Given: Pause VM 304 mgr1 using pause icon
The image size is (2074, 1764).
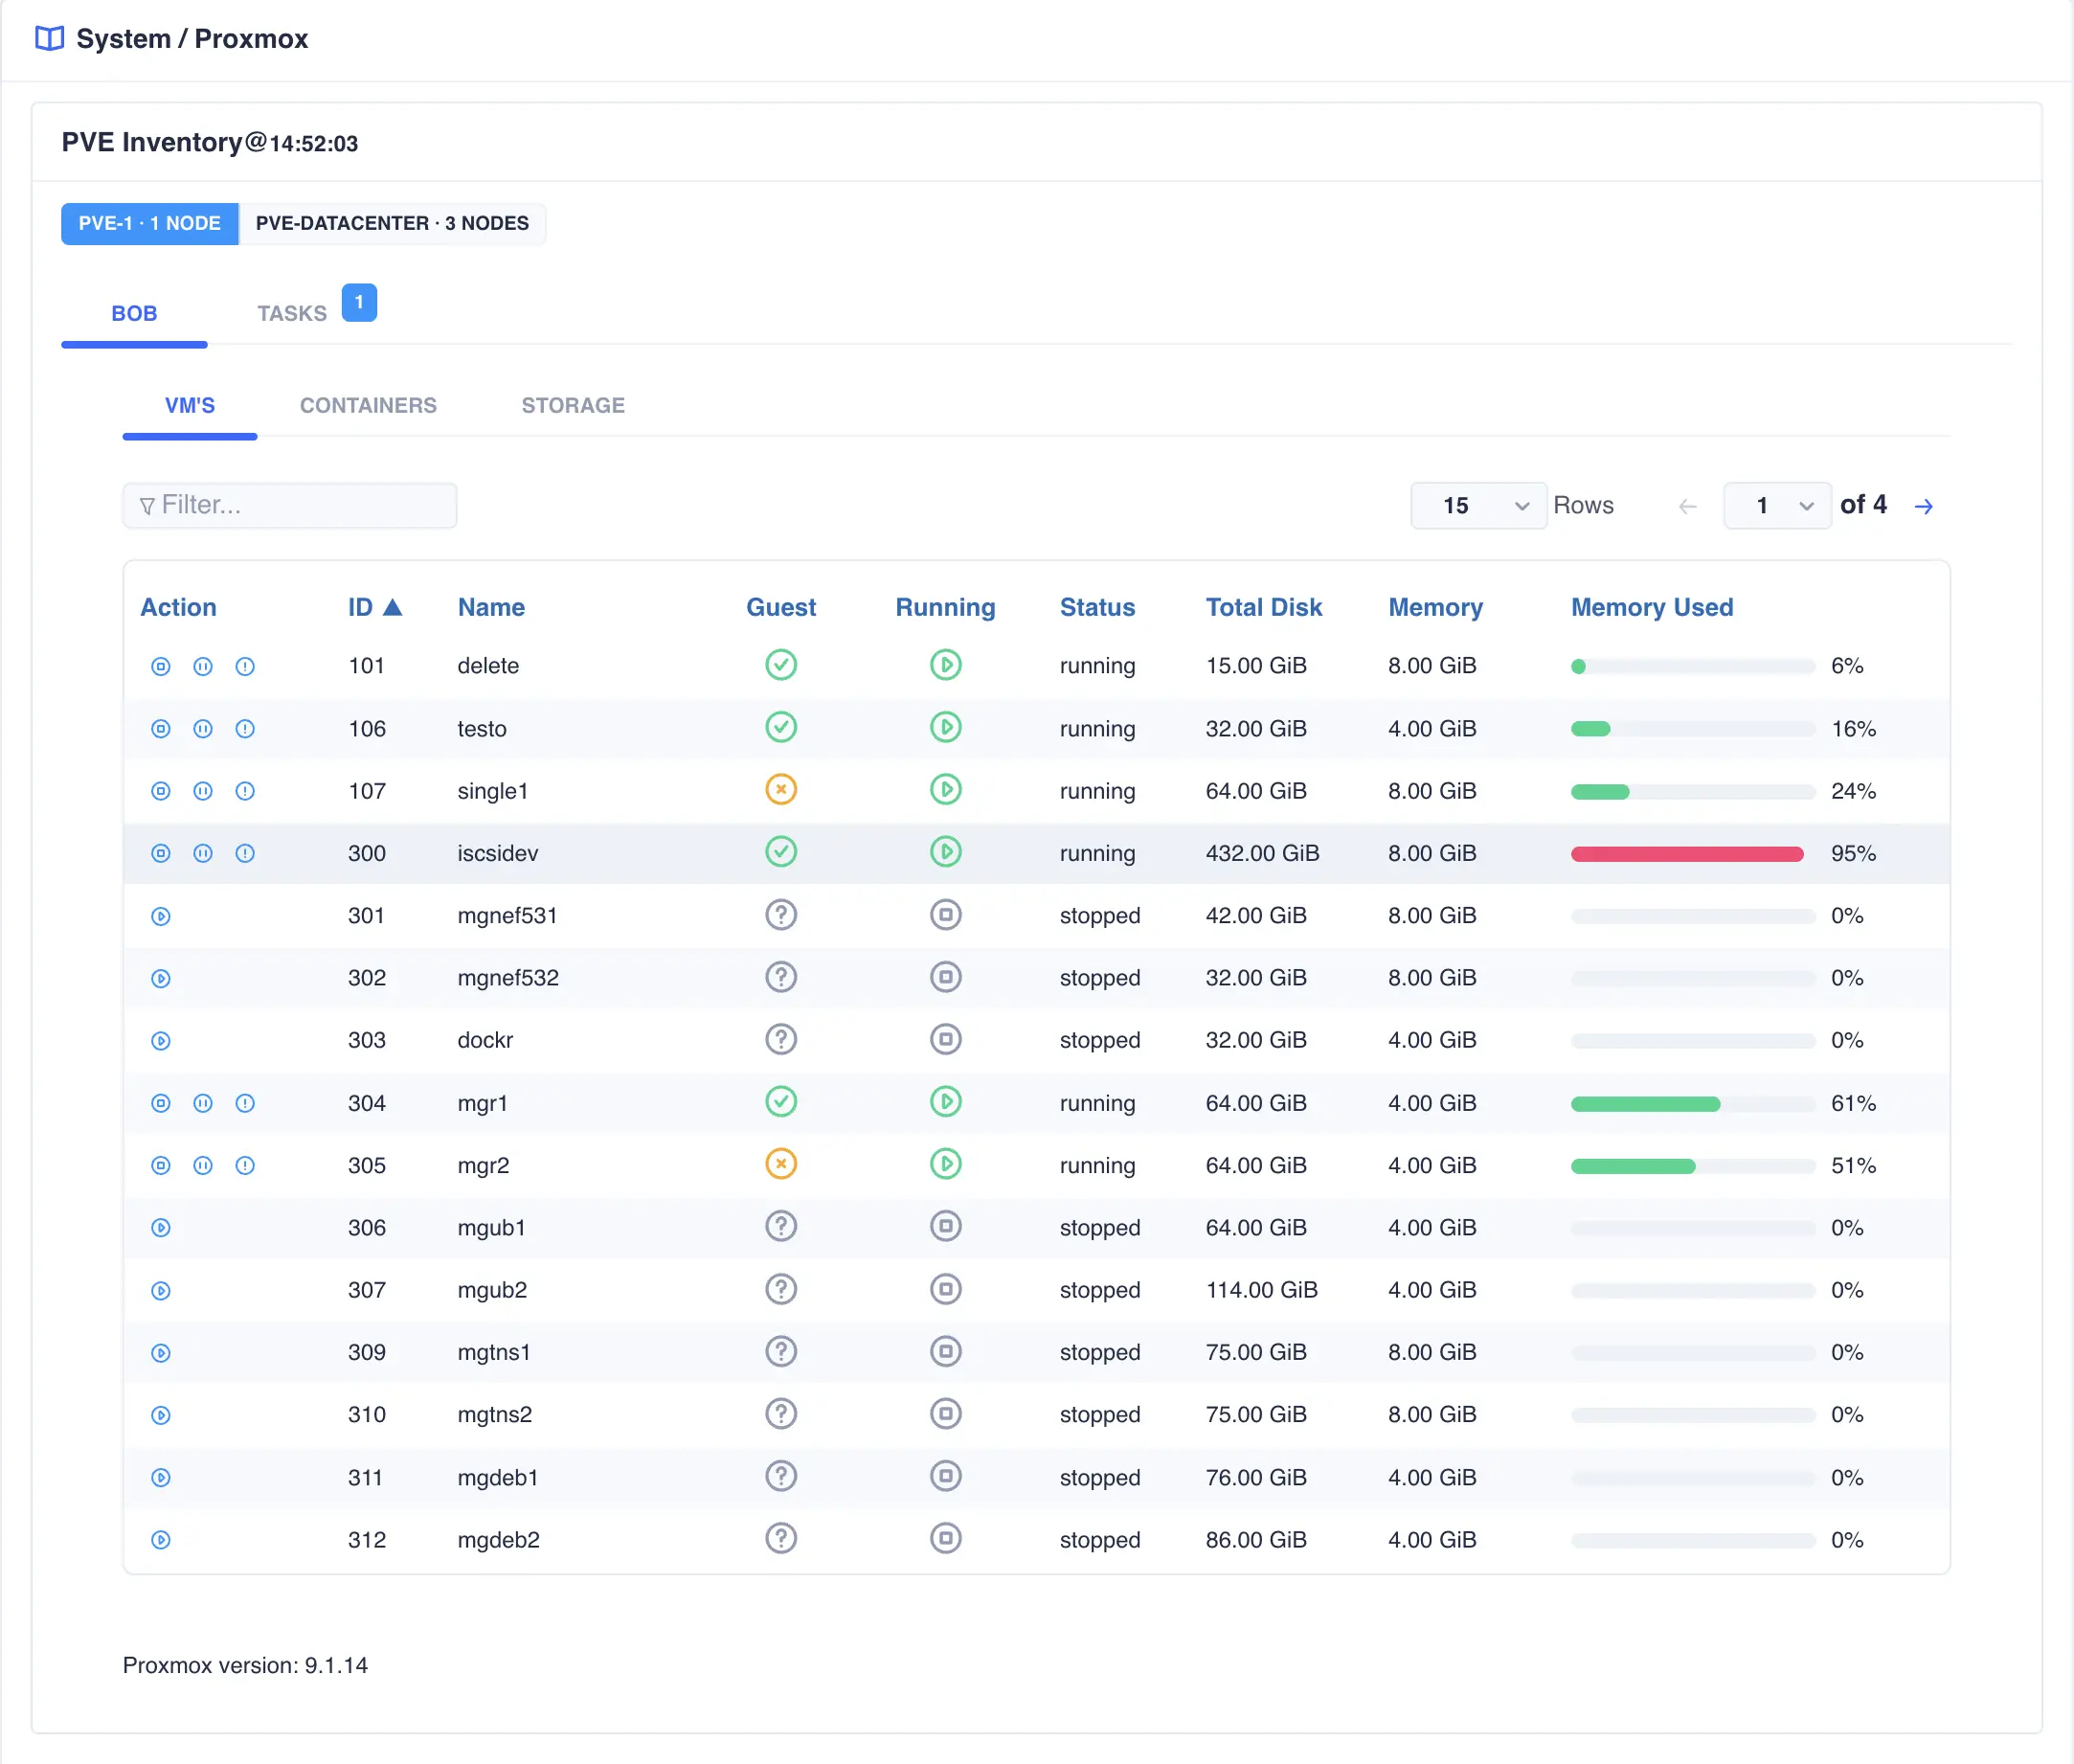Looking at the screenshot, I should 203,1103.
